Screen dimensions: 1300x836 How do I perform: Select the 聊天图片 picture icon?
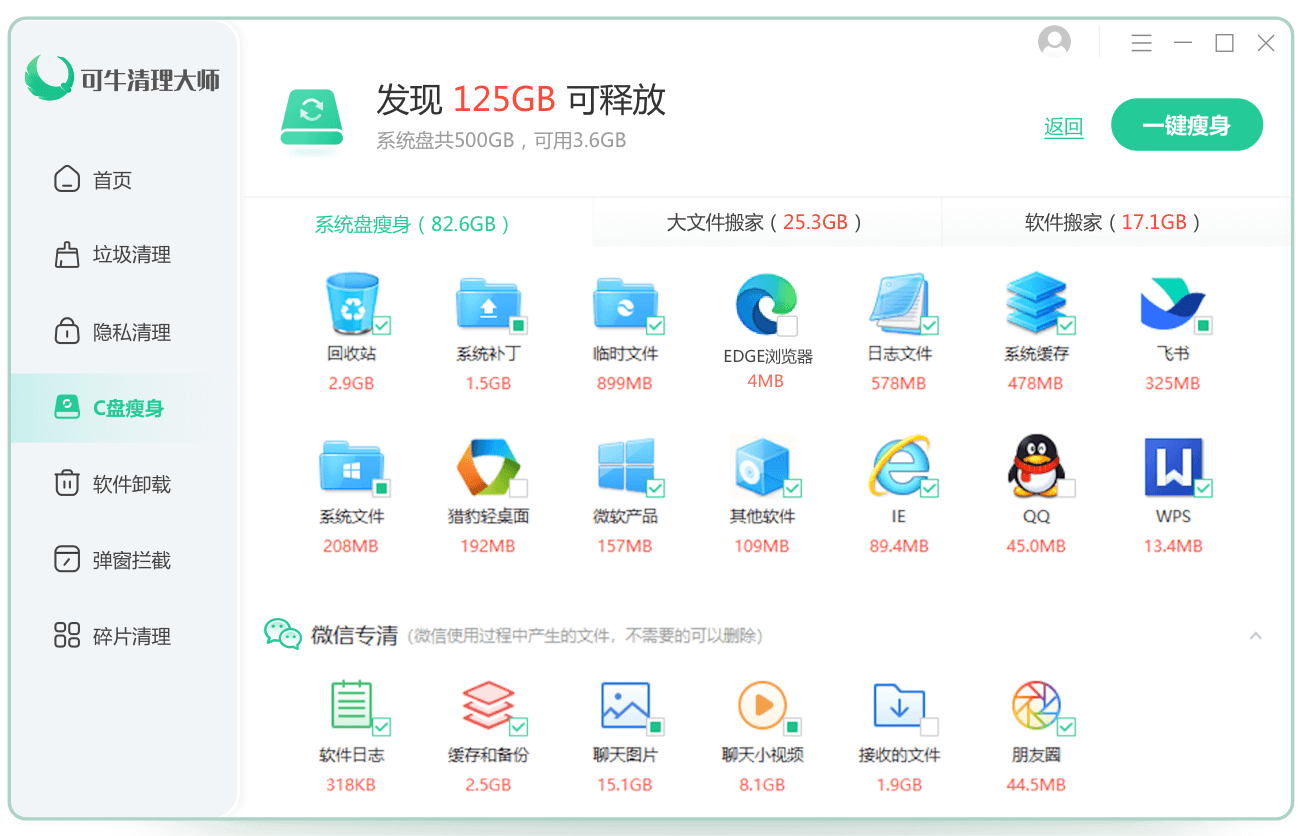626,706
